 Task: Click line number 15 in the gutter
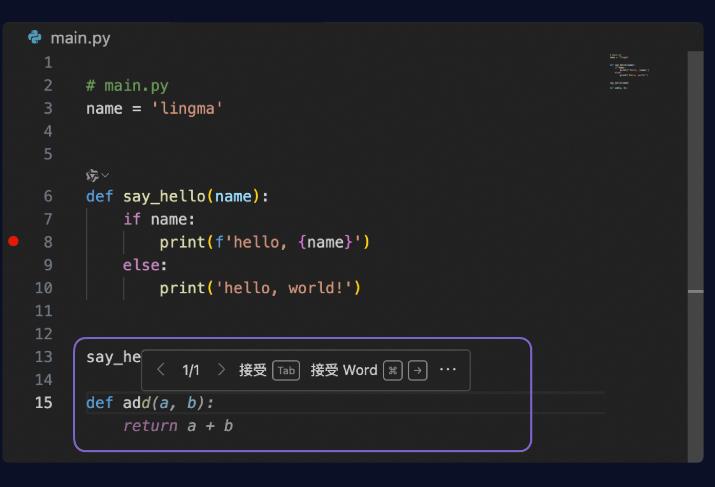coord(43,402)
